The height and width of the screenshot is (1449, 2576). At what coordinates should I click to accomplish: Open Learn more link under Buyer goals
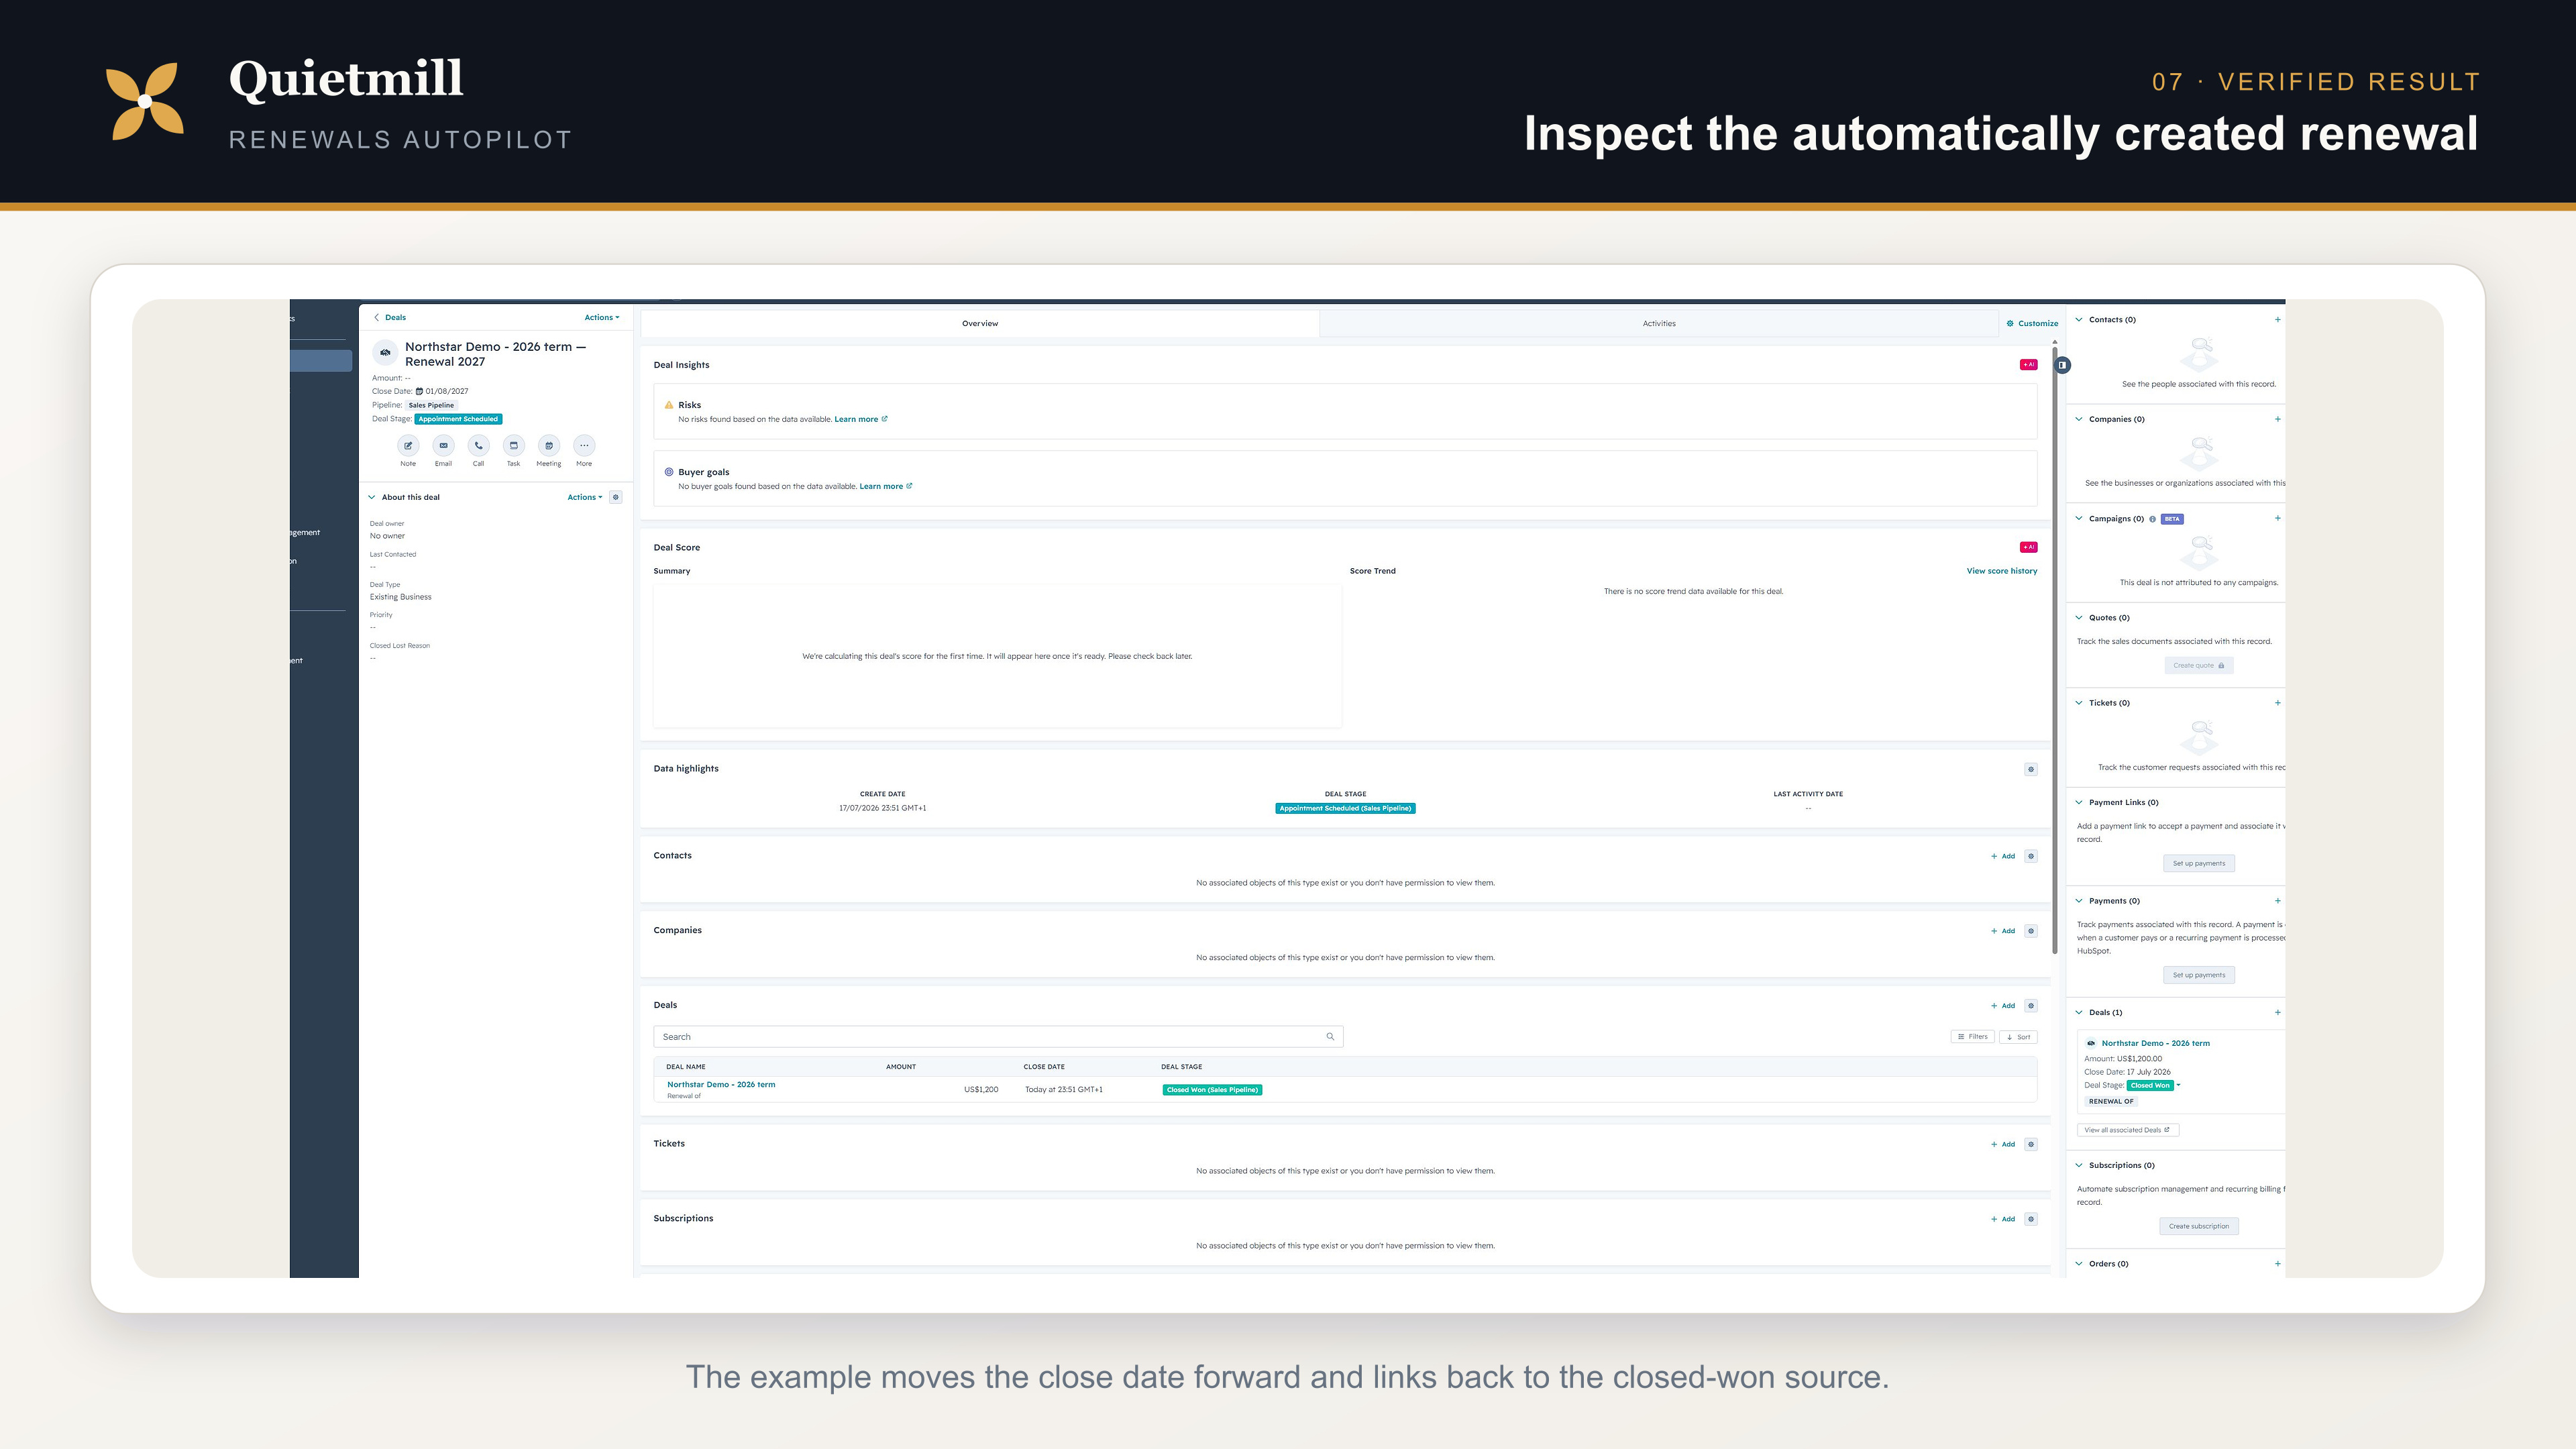pyautogui.click(x=886, y=486)
